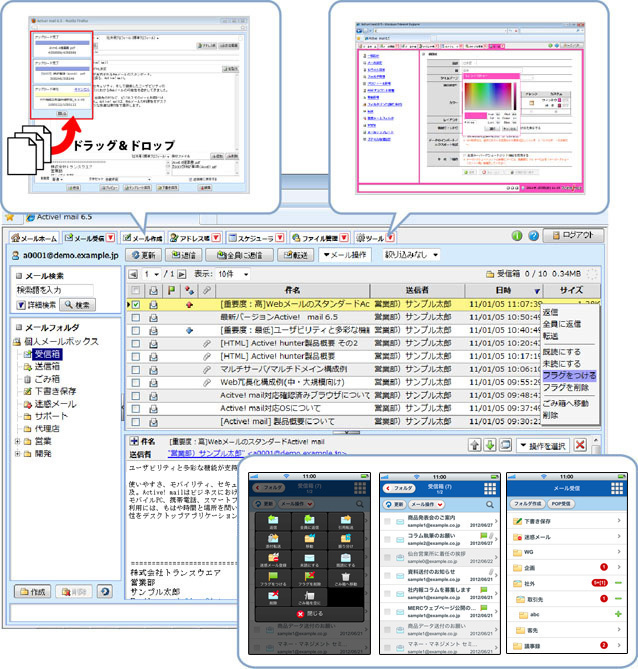Check the マルチサーバ/マルチドメイン構成例 checkbox
638x669 pixels.
coord(136,370)
